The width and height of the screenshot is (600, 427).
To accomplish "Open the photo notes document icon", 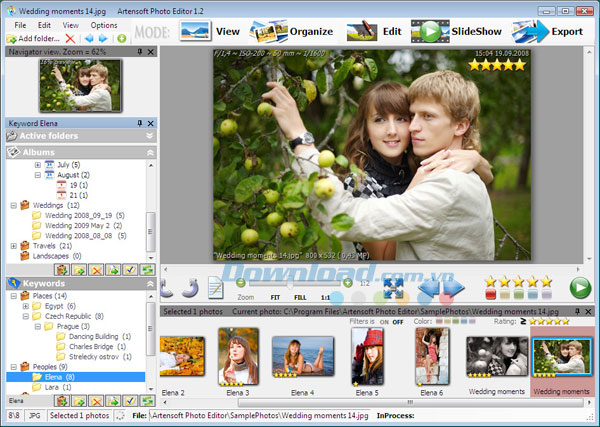I will (215, 288).
